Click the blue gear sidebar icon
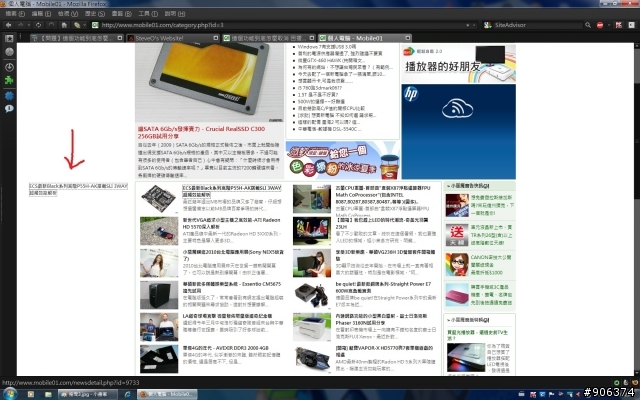 click(9, 96)
